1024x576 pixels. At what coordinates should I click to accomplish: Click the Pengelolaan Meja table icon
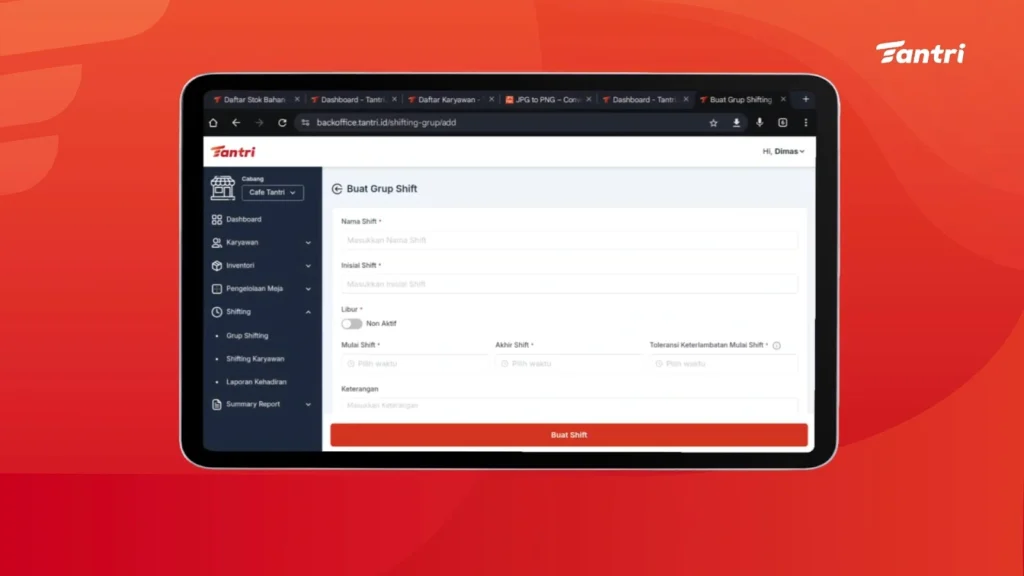[217, 289]
